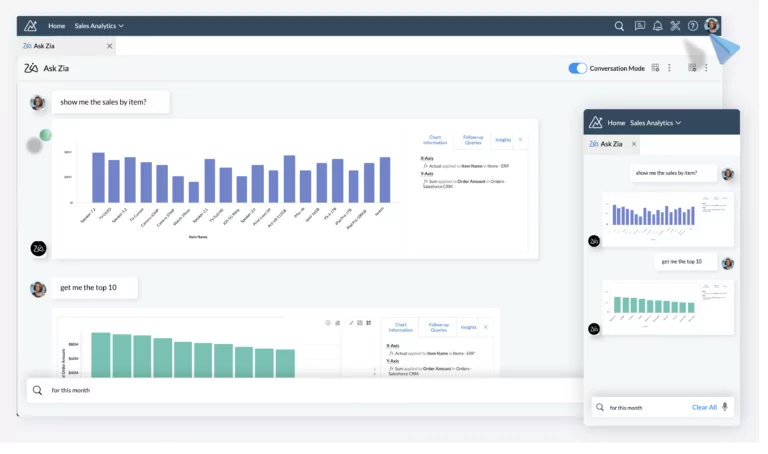Open Insights tab of blue sales chart
Screen dimensions: 768x454
click(503, 140)
